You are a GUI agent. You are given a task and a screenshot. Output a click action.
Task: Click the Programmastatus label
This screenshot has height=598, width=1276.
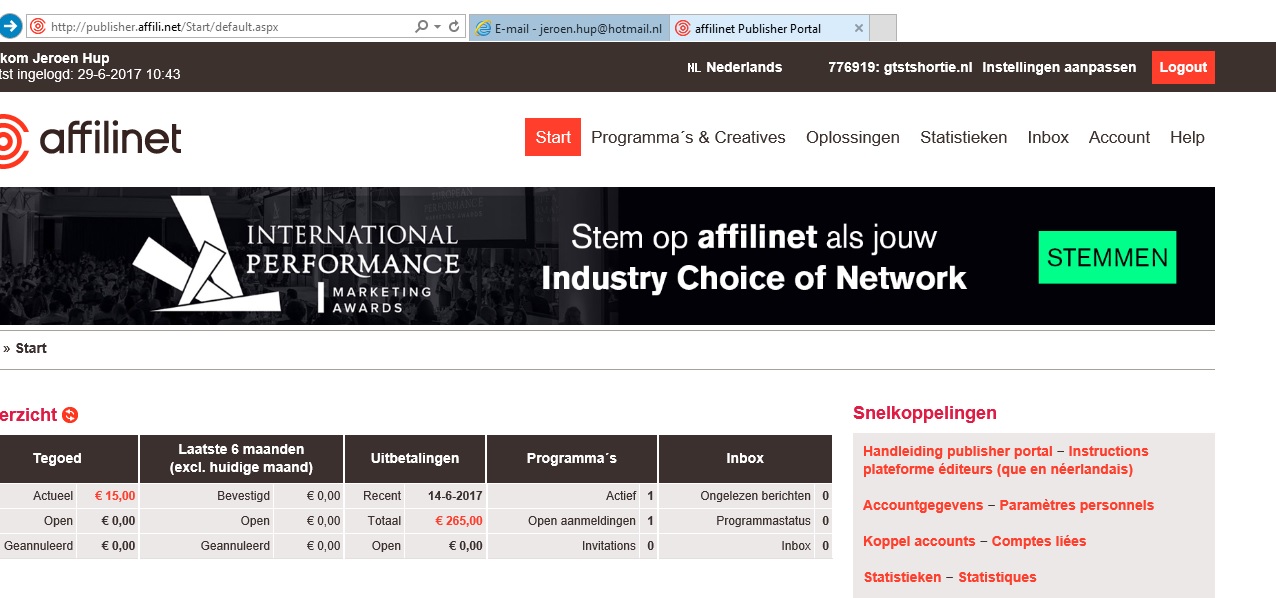pos(764,521)
